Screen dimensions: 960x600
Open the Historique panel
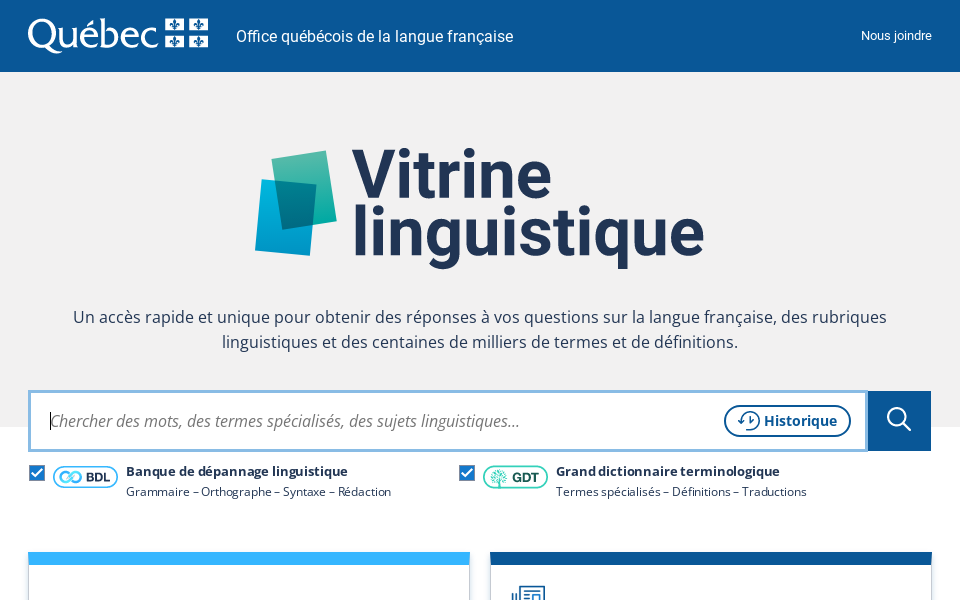pyautogui.click(x=787, y=421)
